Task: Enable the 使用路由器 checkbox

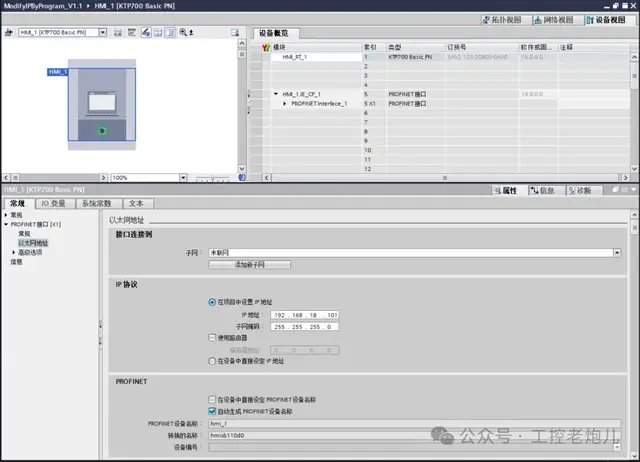Action: coord(212,338)
